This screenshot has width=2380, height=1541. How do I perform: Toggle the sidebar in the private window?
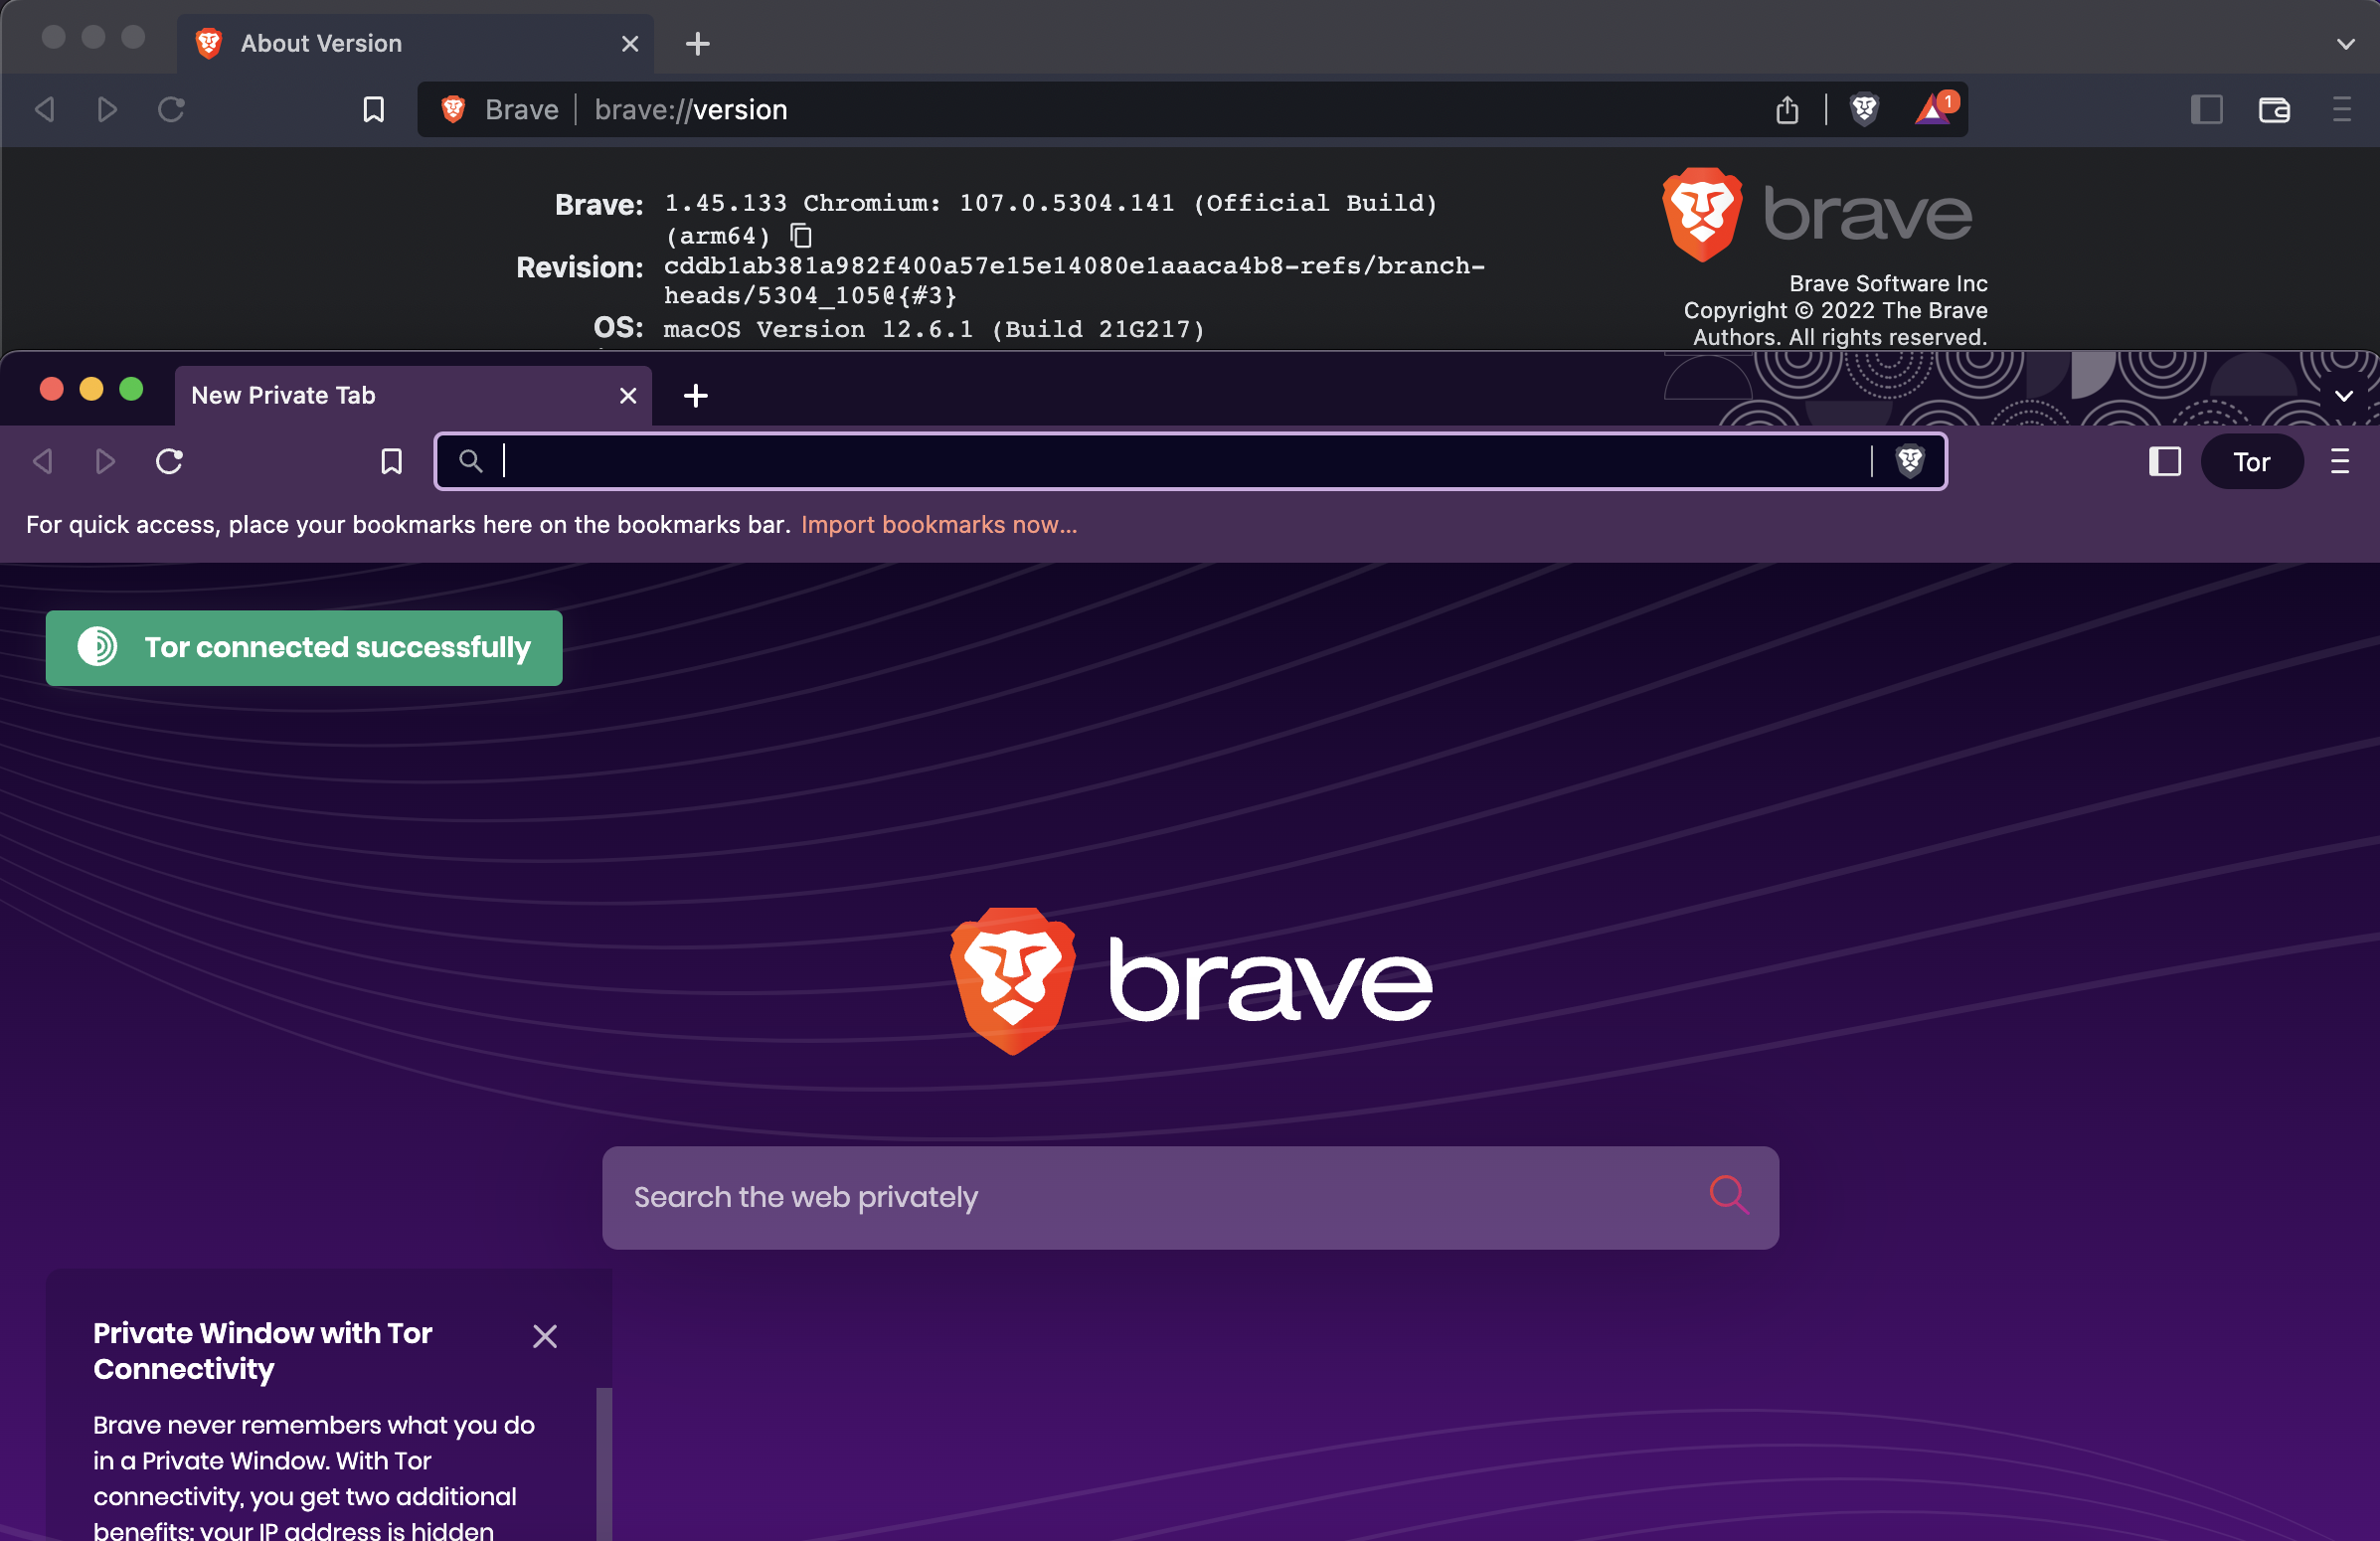click(x=2164, y=462)
